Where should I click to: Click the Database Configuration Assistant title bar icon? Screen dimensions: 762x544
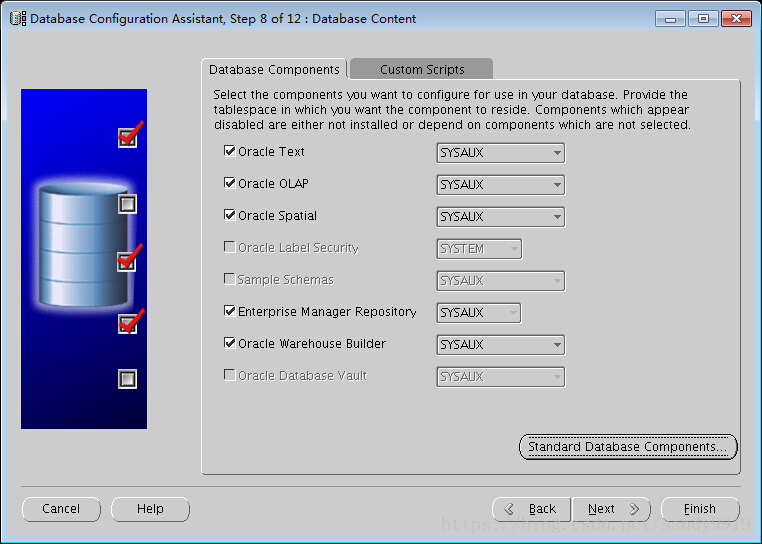pyautogui.click(x=18, y=18)
